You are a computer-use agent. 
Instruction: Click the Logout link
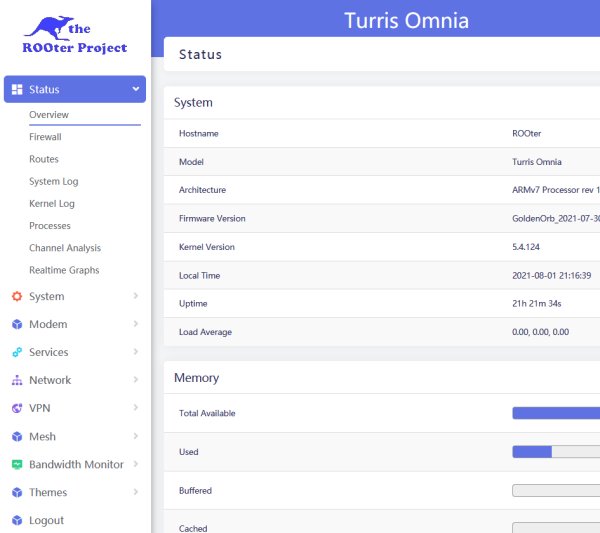[46, 520]
